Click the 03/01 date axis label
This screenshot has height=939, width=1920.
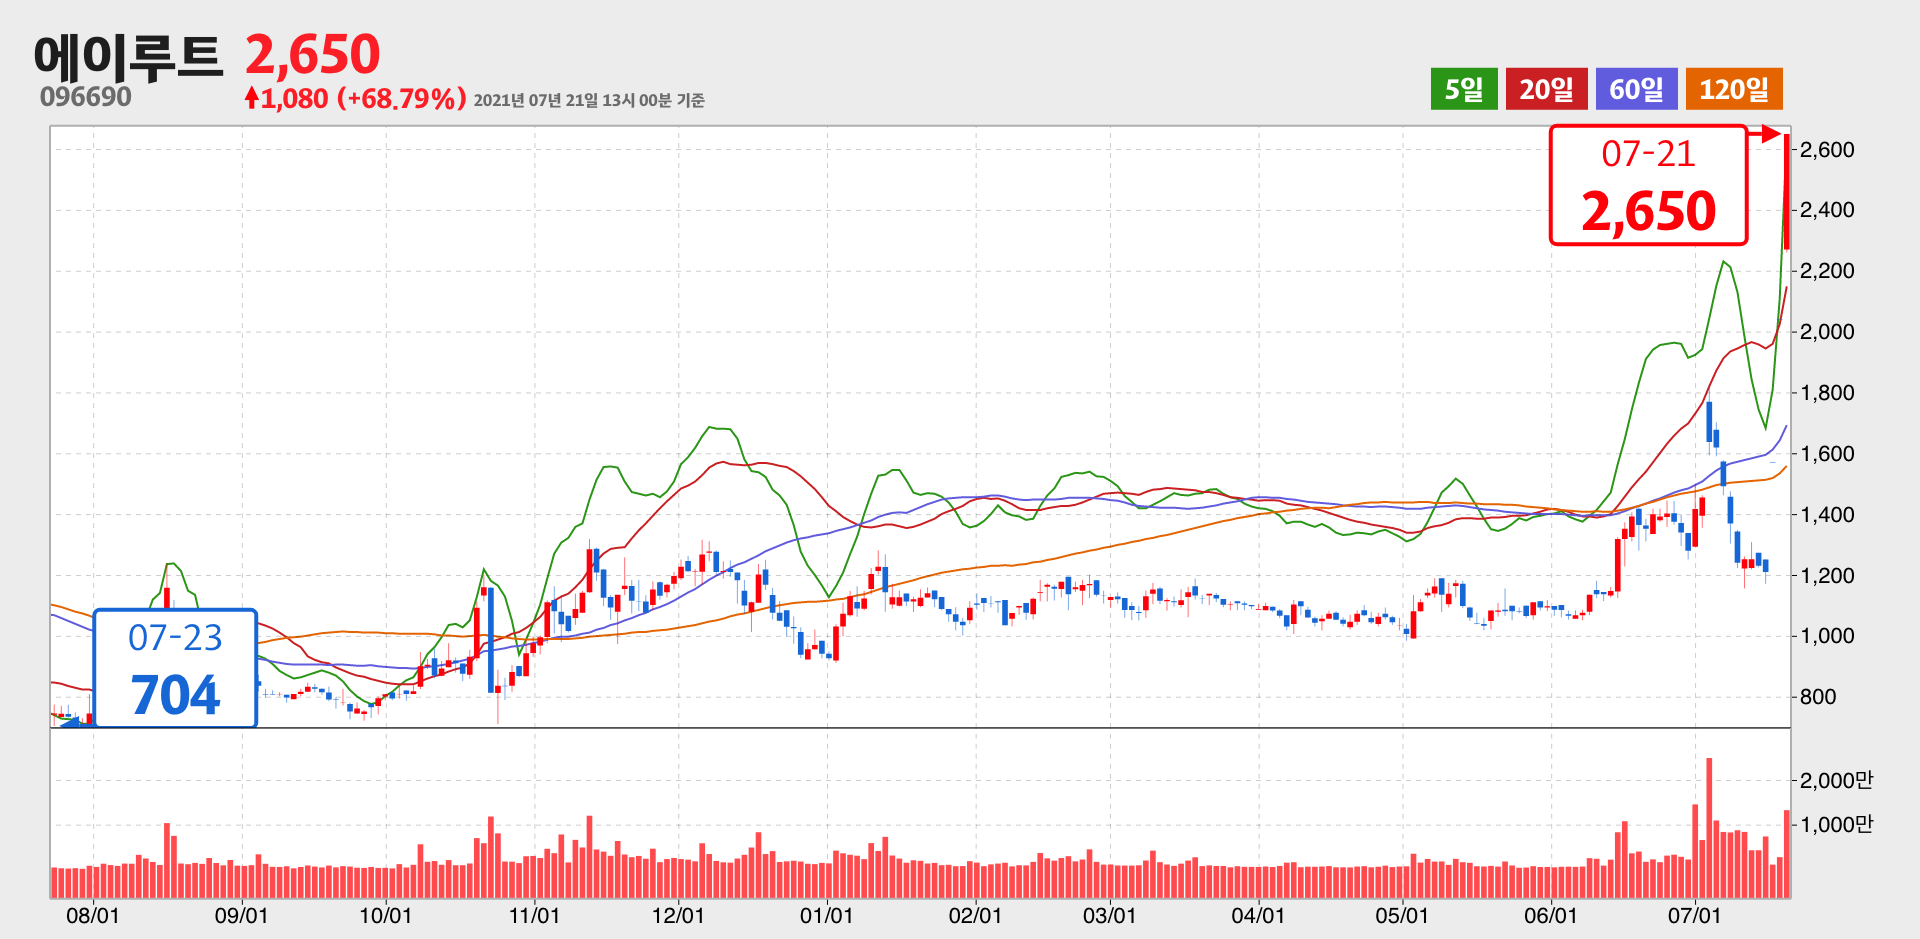[1109, 916]
